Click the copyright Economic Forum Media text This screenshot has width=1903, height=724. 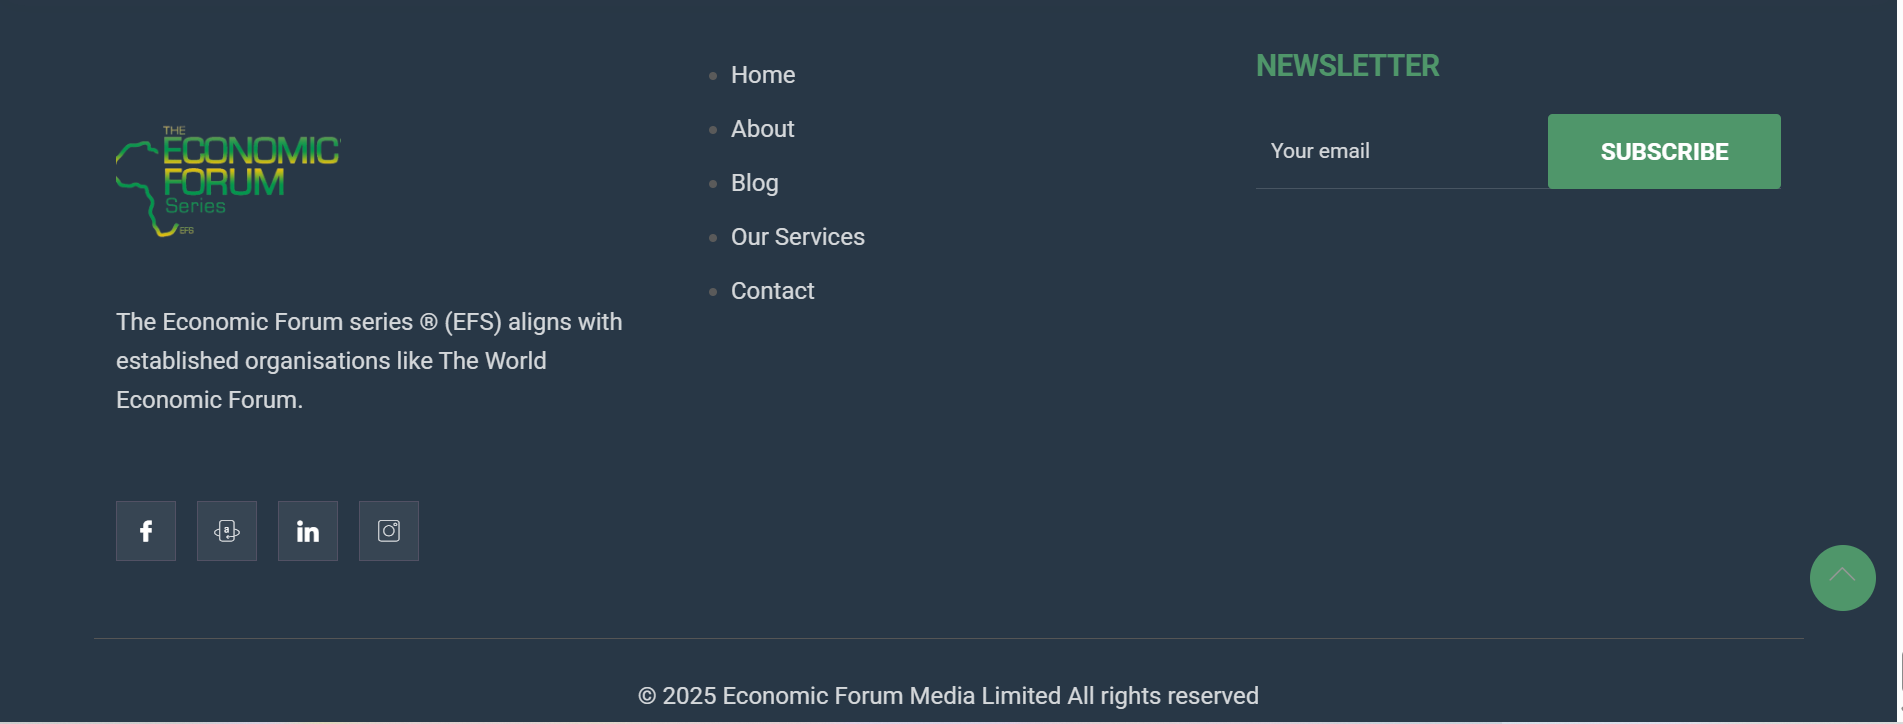tap(948, 696)
